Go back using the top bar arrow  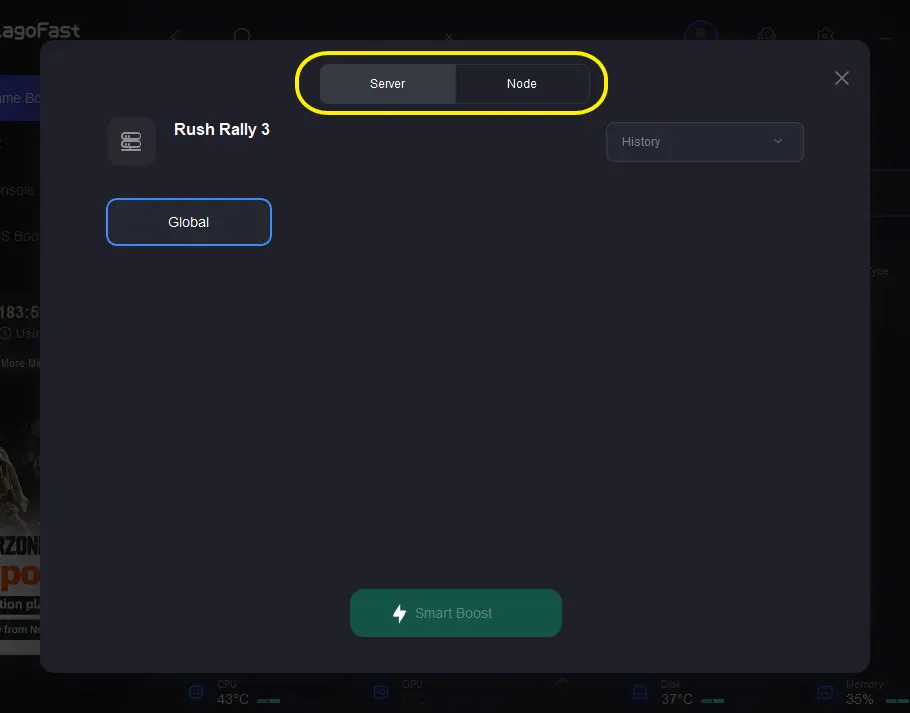click(x=175, y=36)
